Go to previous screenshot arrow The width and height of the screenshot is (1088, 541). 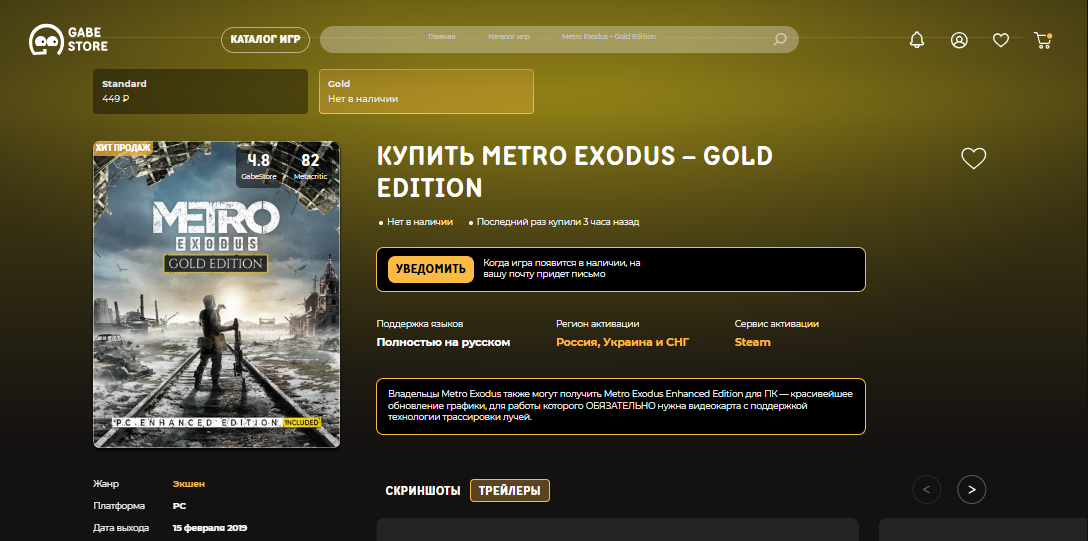click(926, 490)
